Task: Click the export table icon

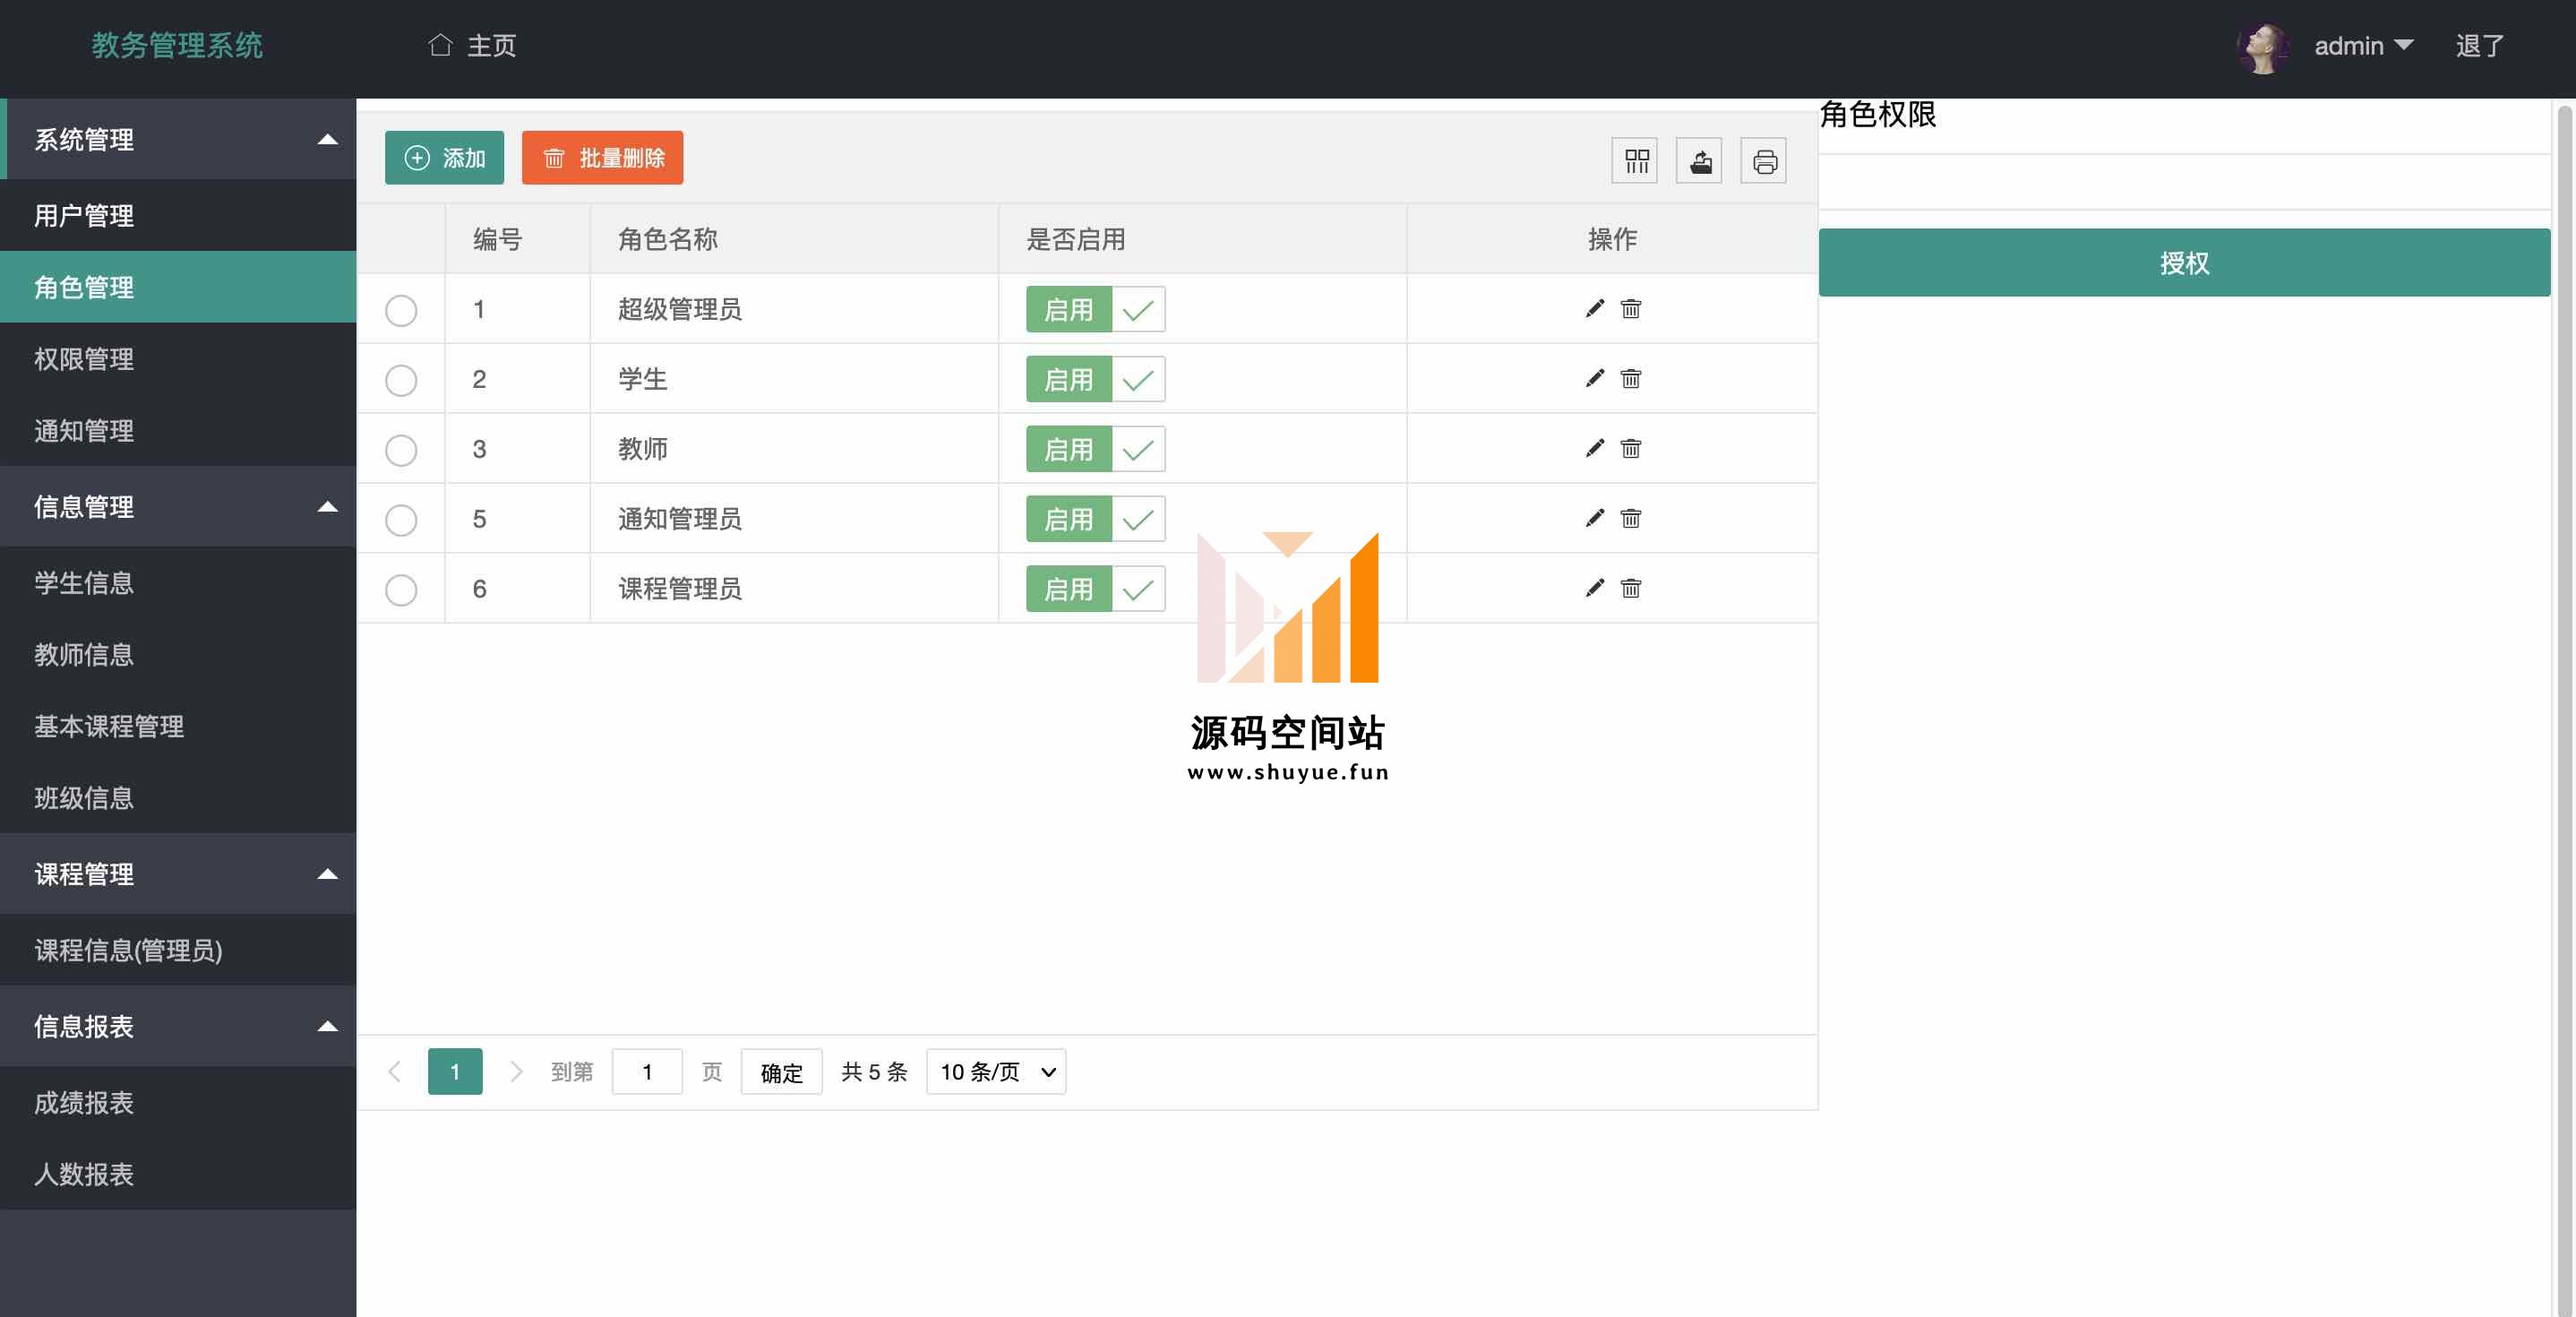Action: [x=1699, y=161]
